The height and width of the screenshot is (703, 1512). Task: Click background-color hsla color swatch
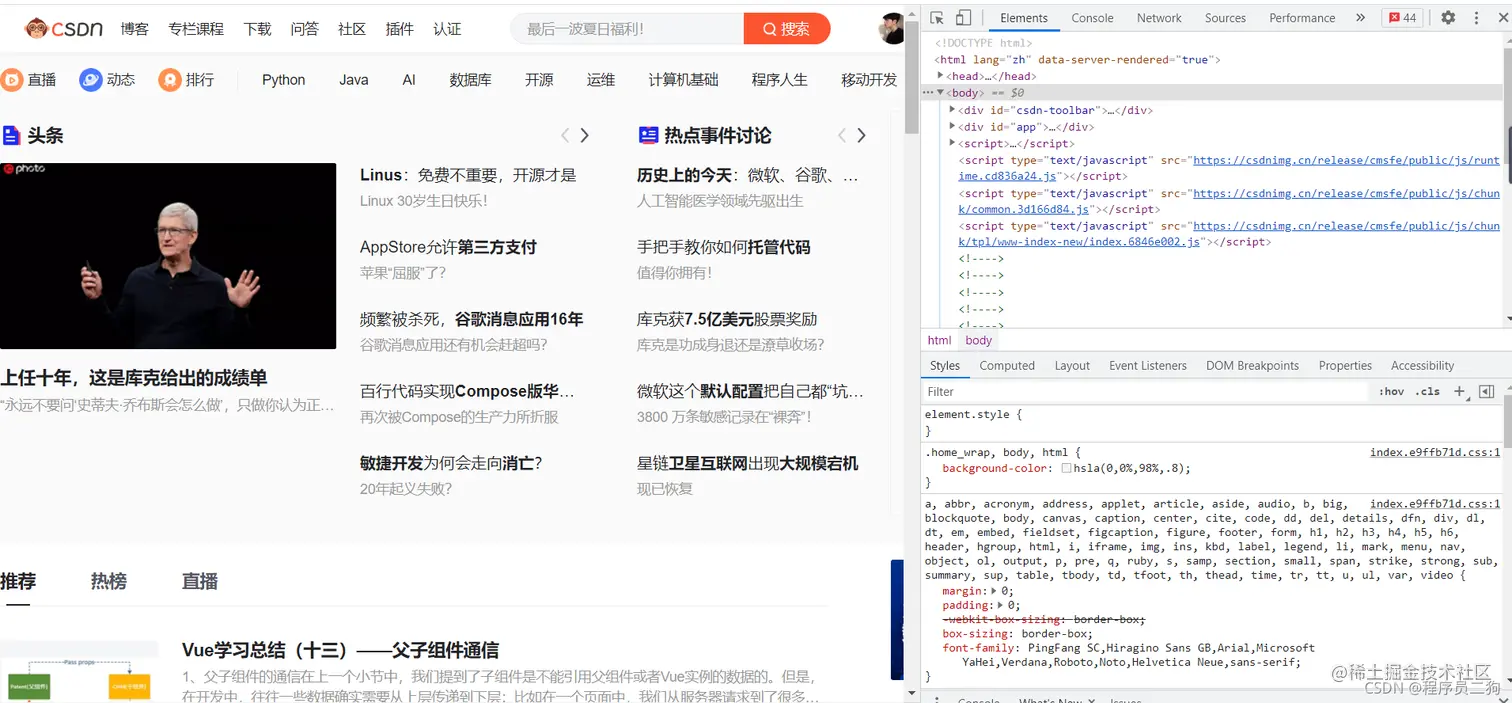[x=1066, y=468]
